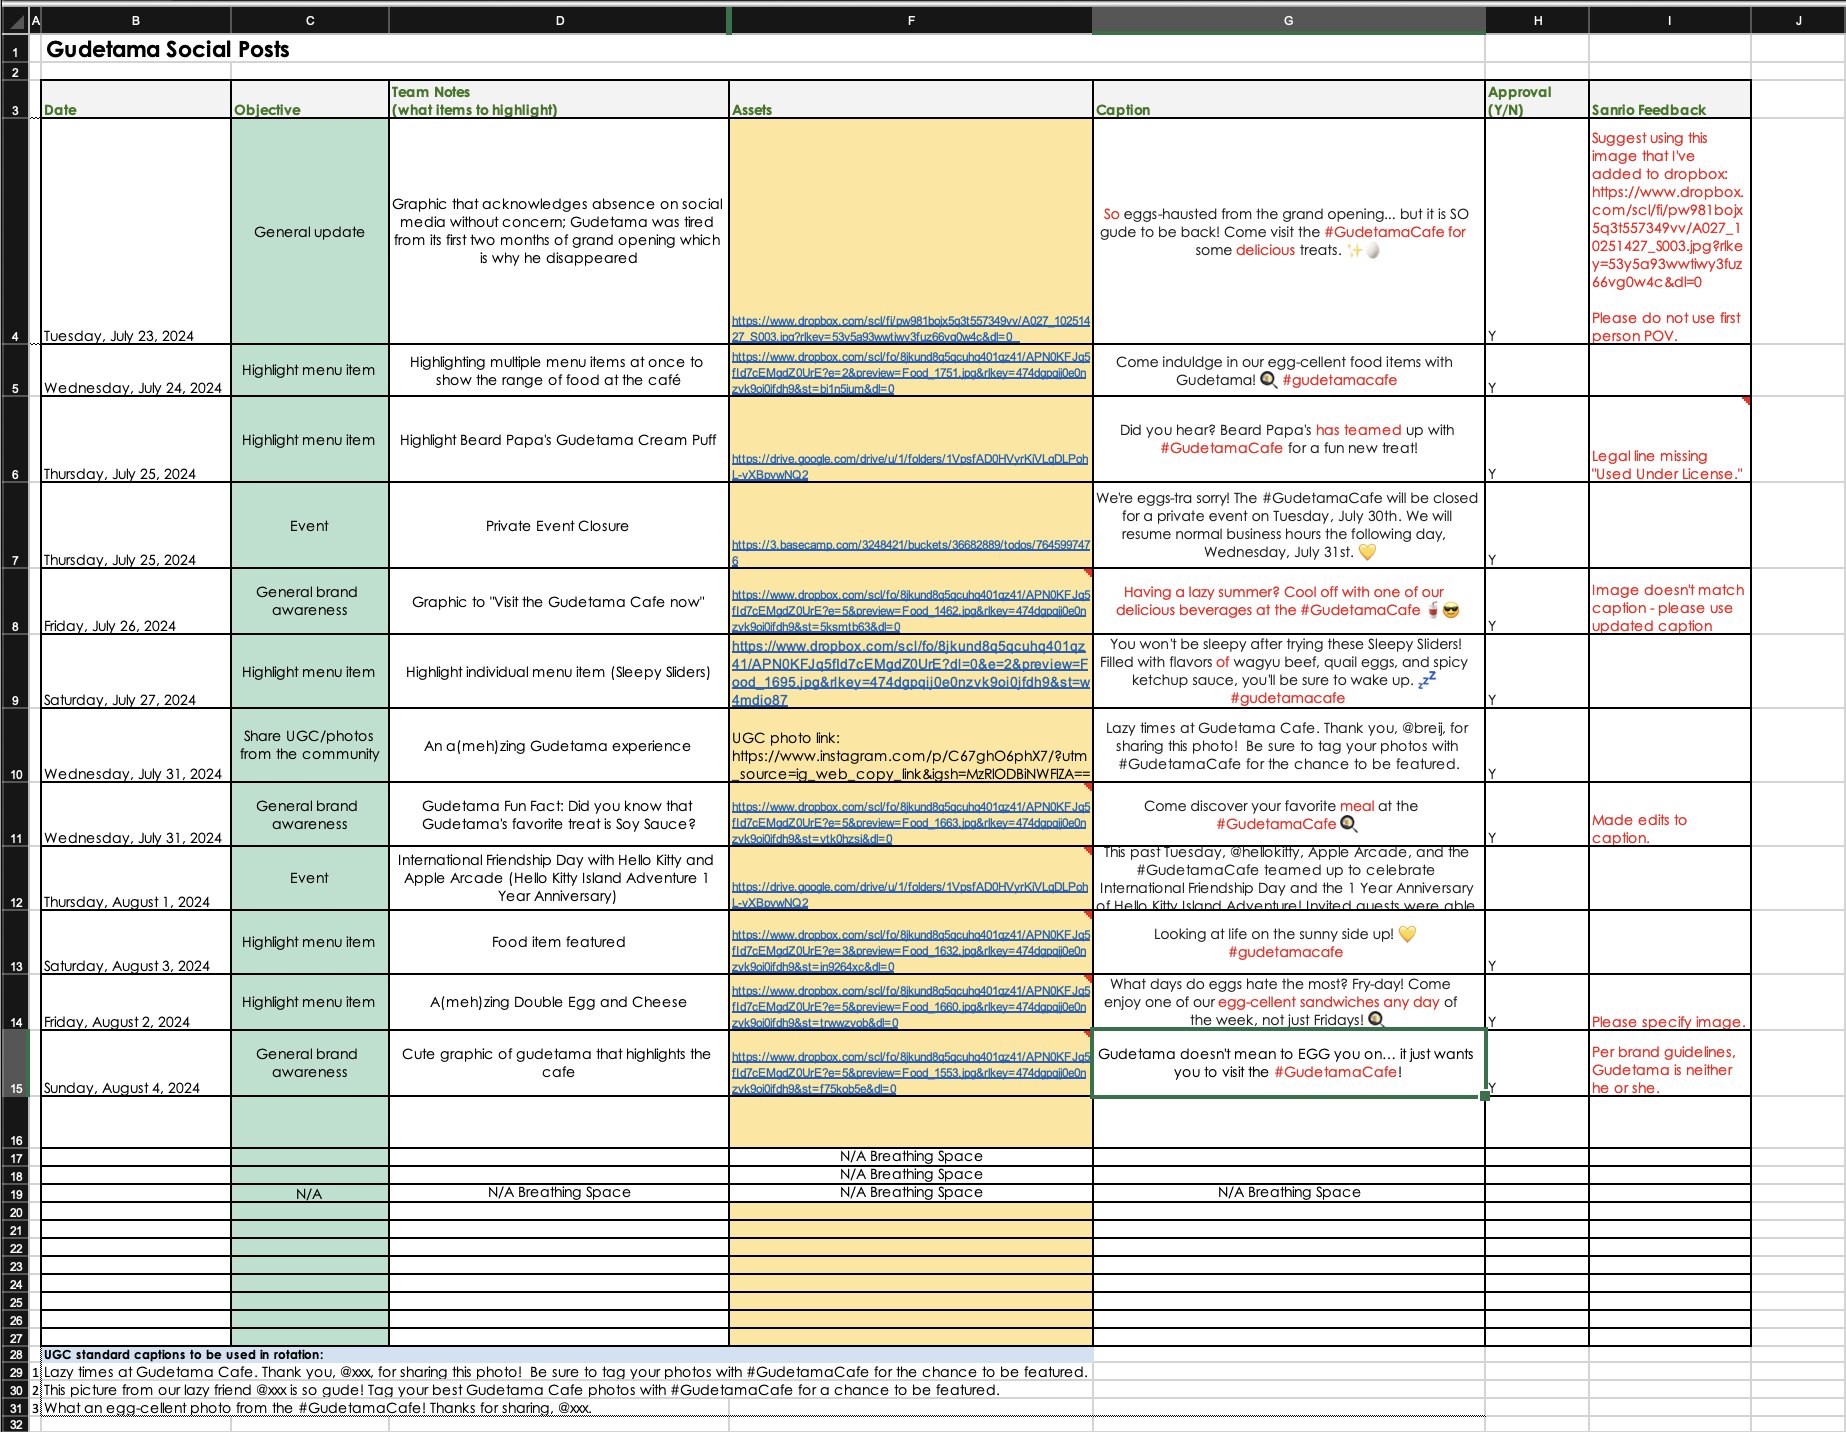This screenshot has height=1432, width=1846.
Task: Click 'Highlight Beard Papa's Gudetama Cream Puff' cell
Action: tap(559, 440)
